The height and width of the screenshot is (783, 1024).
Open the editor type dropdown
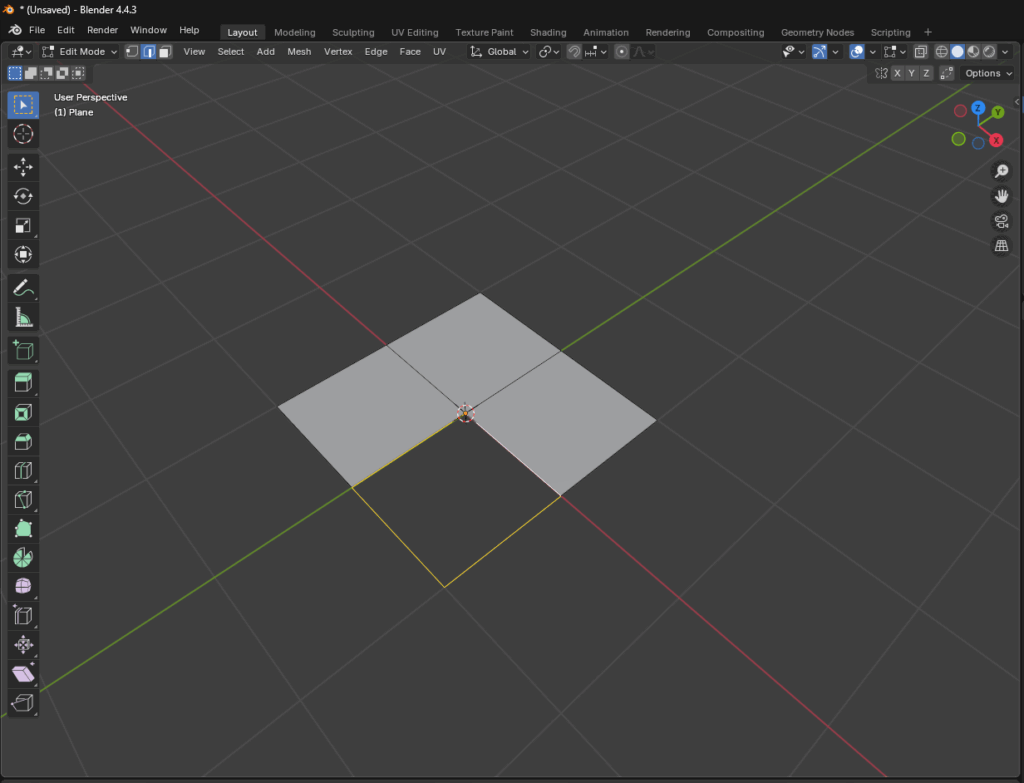point(21,52)
